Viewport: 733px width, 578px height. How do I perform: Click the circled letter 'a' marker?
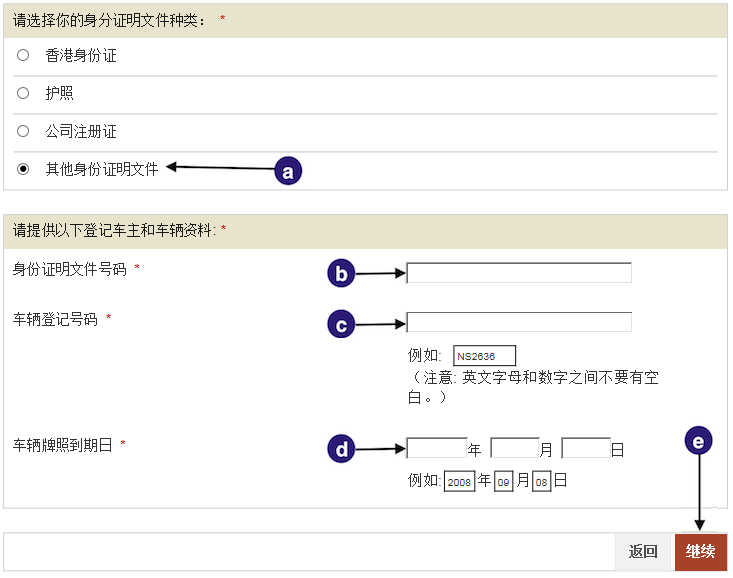[288, 171]
